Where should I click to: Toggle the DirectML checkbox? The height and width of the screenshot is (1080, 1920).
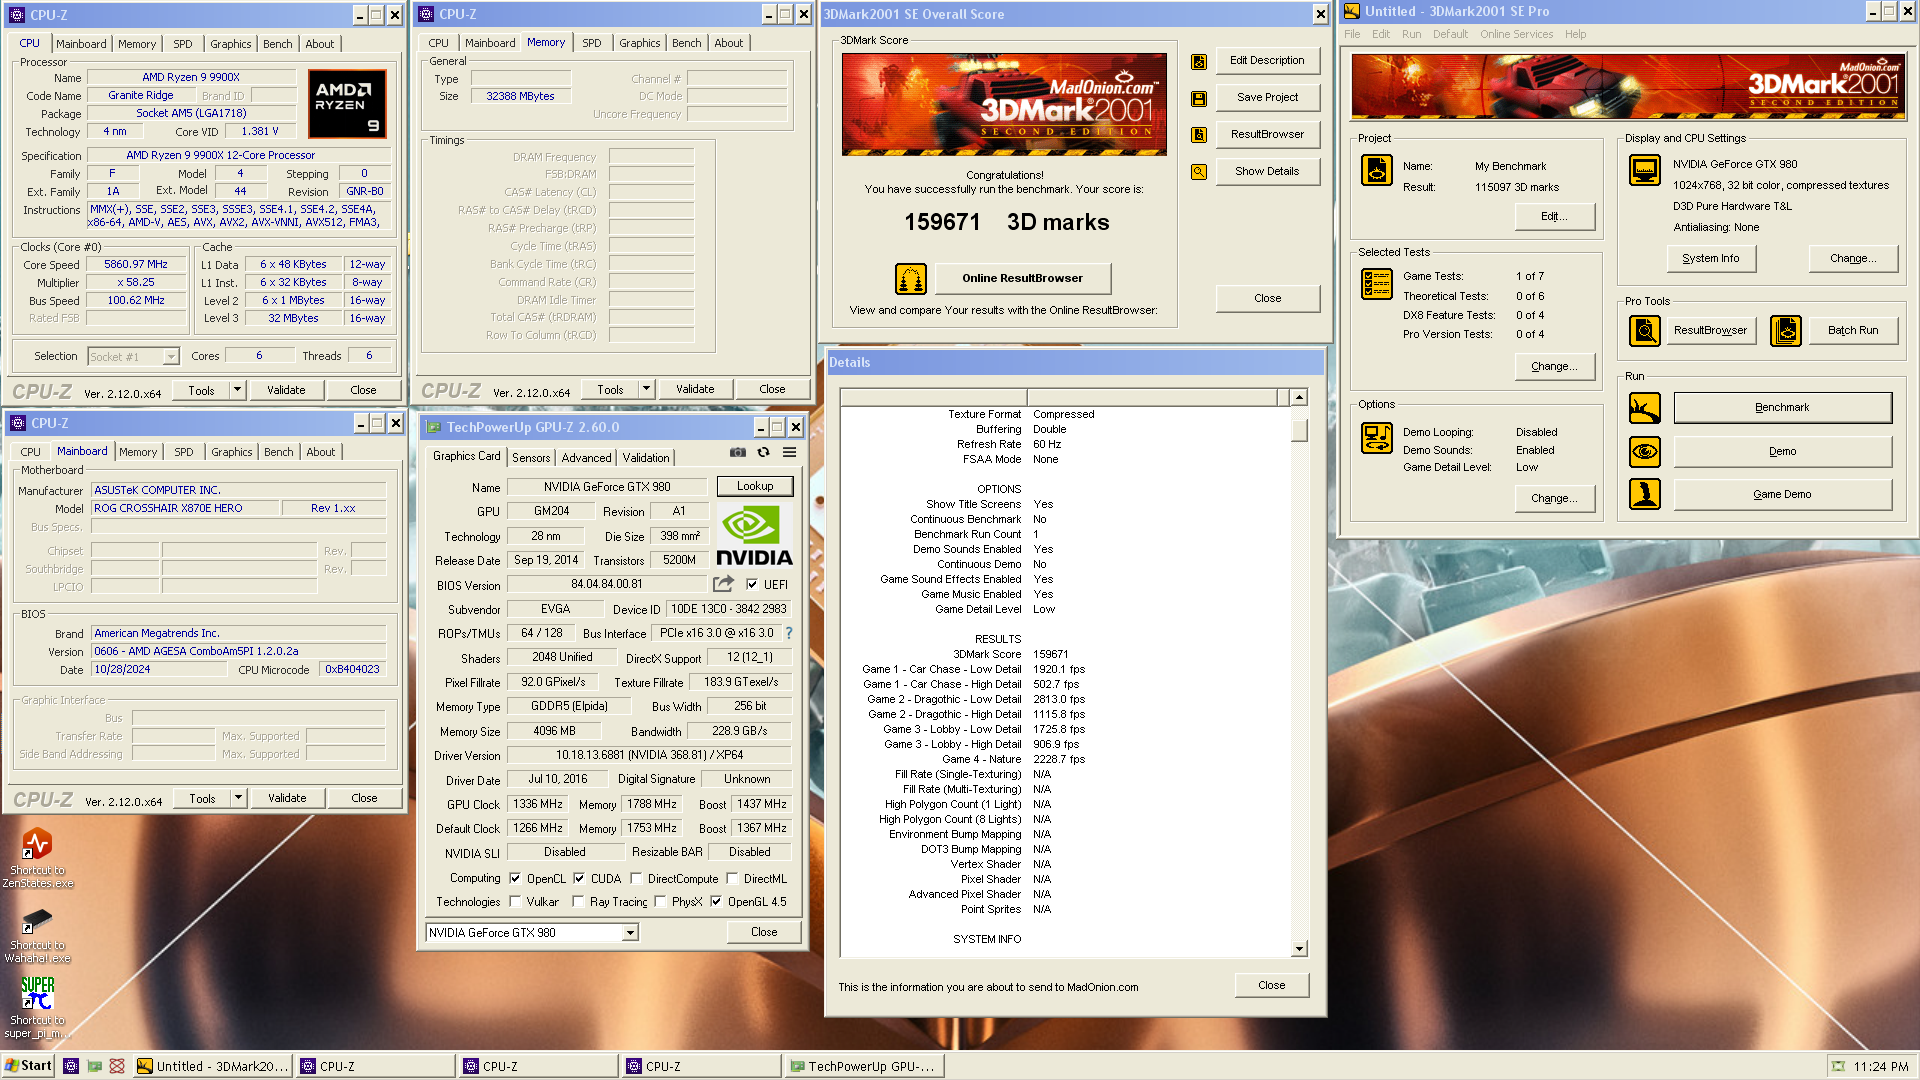pyautogui.click(x=732, y=879)
